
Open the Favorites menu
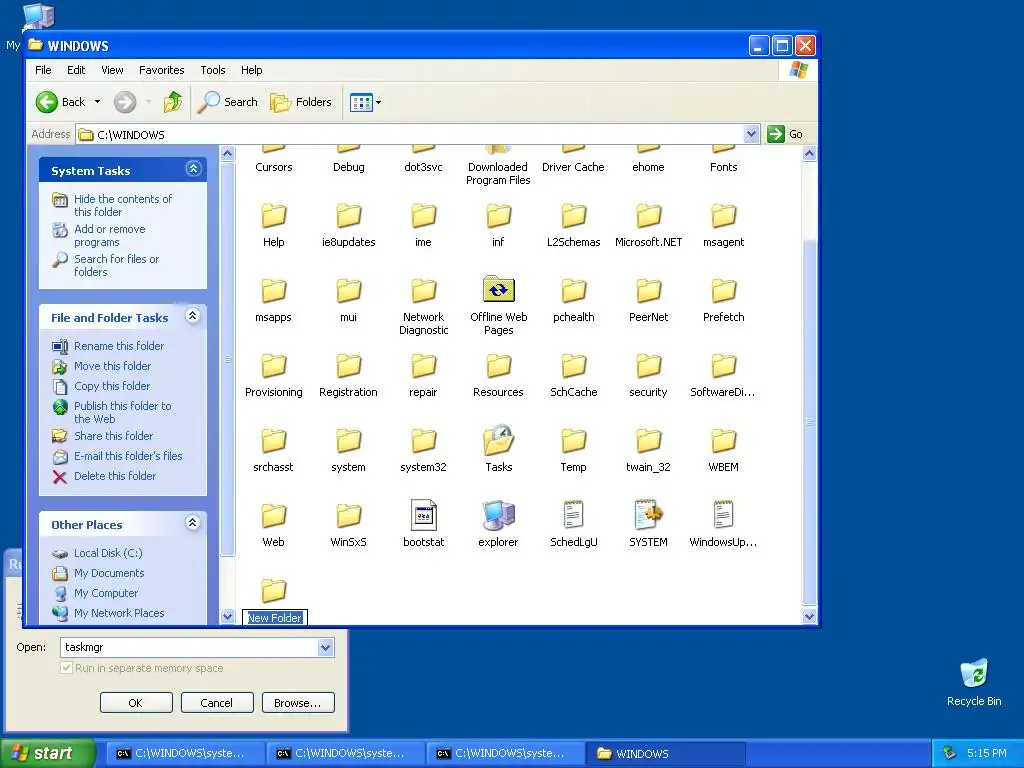(161, 70)
